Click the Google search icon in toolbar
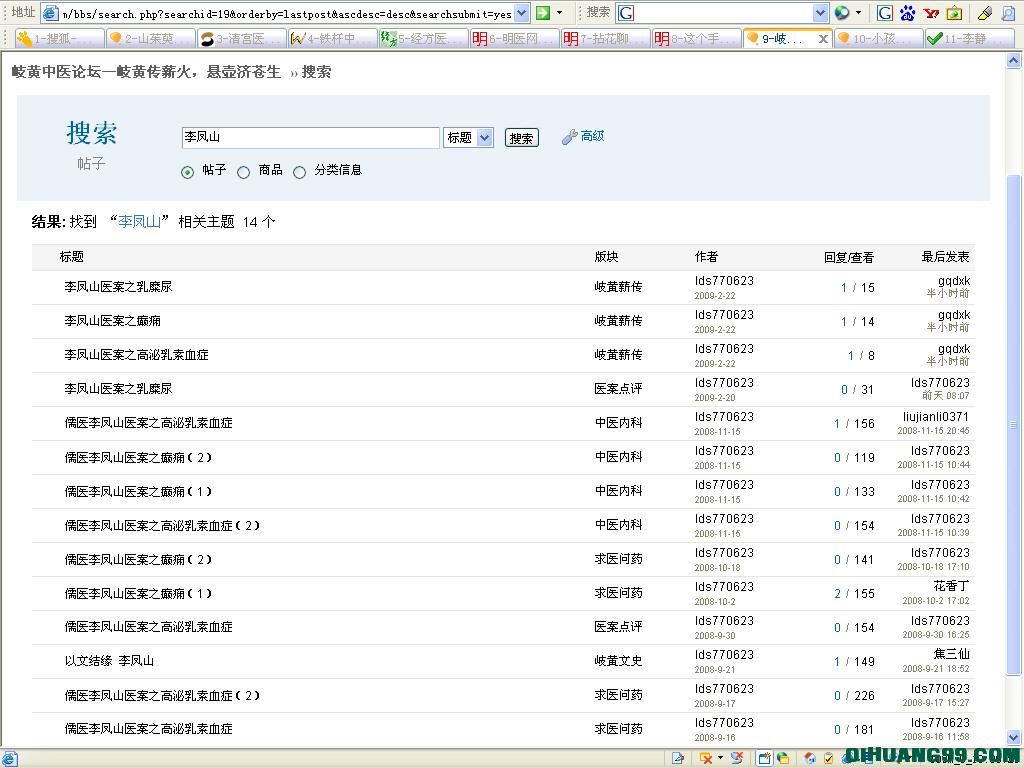 [885, 13]
